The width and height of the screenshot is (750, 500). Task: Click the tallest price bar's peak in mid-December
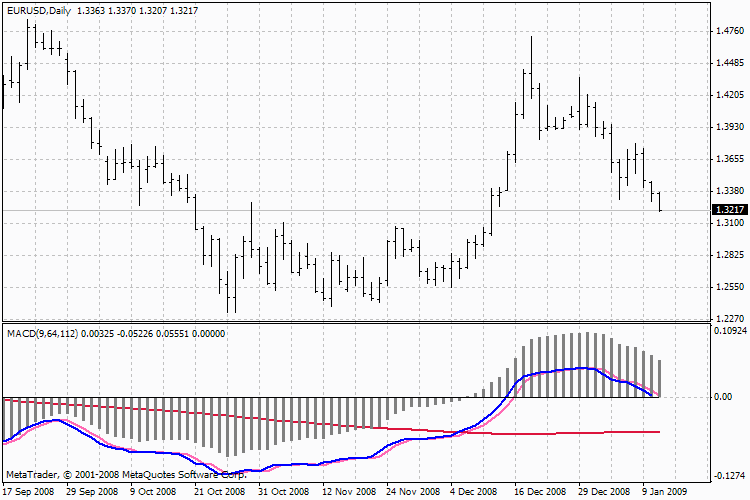click(531, 38)
